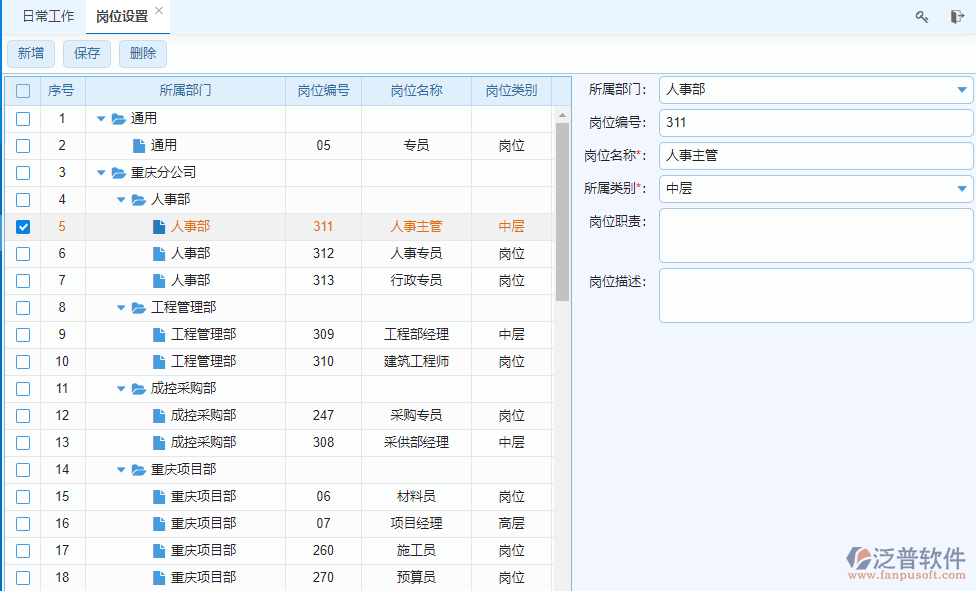Image resolution: width=976 pixels, height=591 pixels.
Task: Click the folder icon beside 工程管理部
Action: click(x=137, y=307)
